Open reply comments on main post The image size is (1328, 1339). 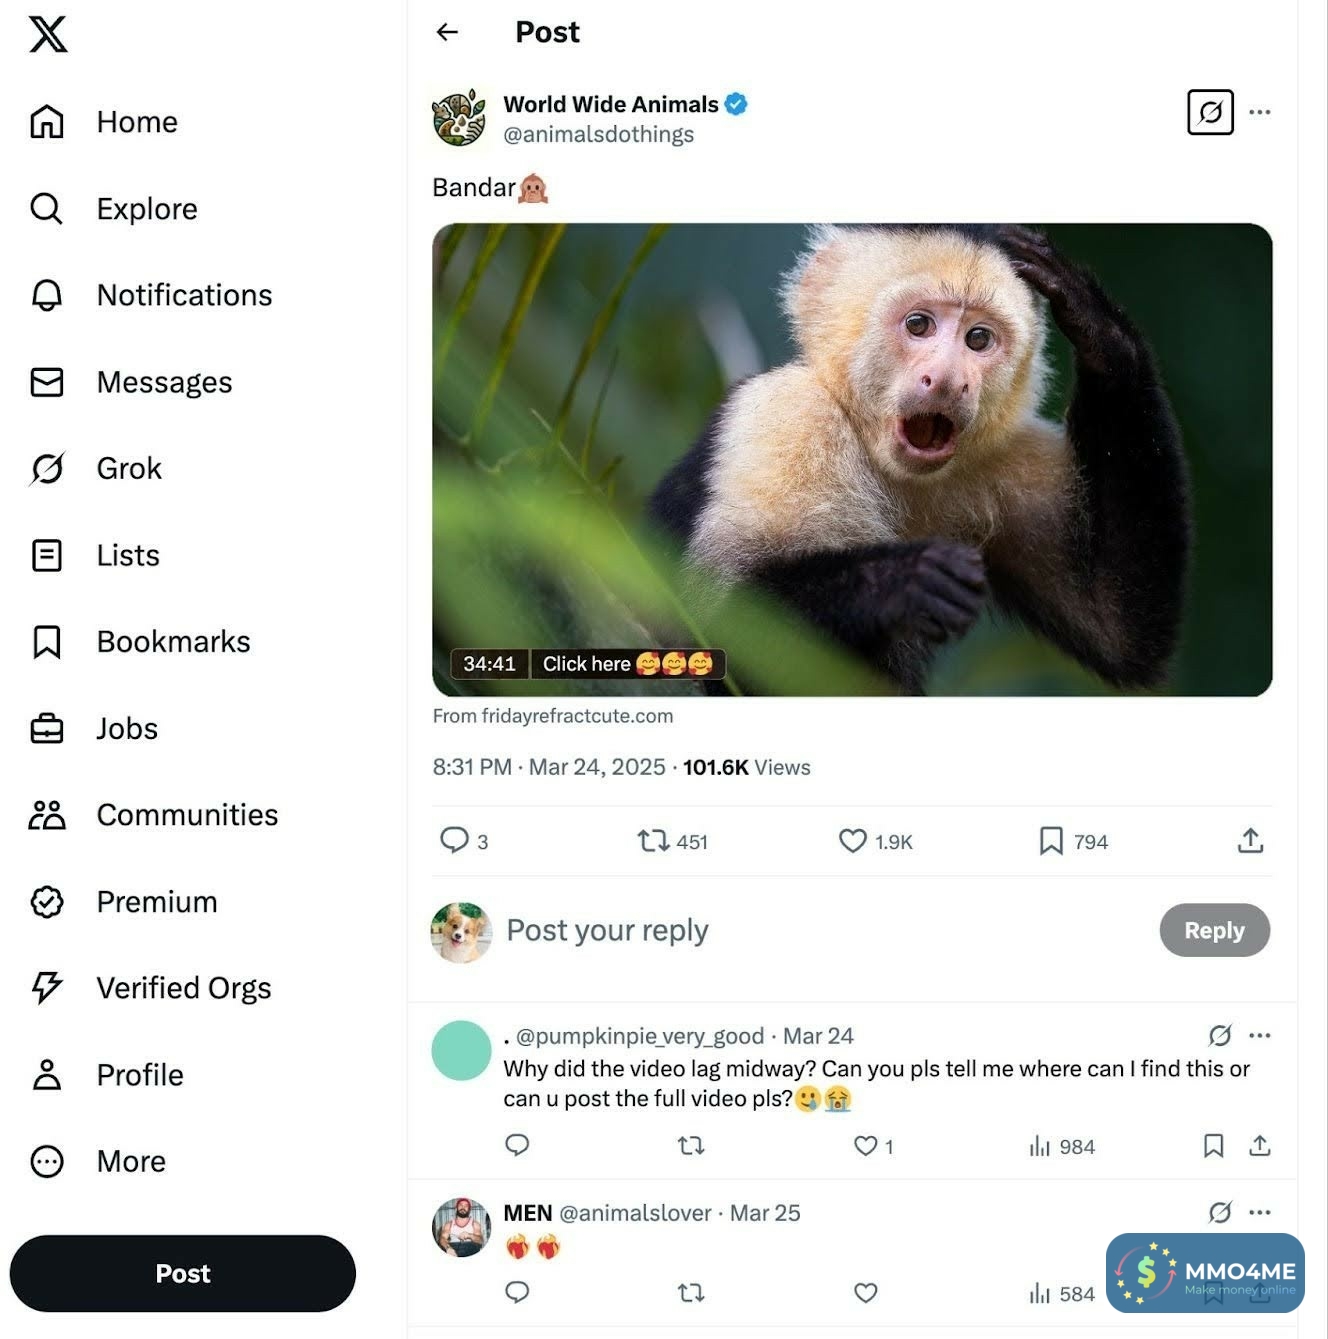[x=455, y=840]
